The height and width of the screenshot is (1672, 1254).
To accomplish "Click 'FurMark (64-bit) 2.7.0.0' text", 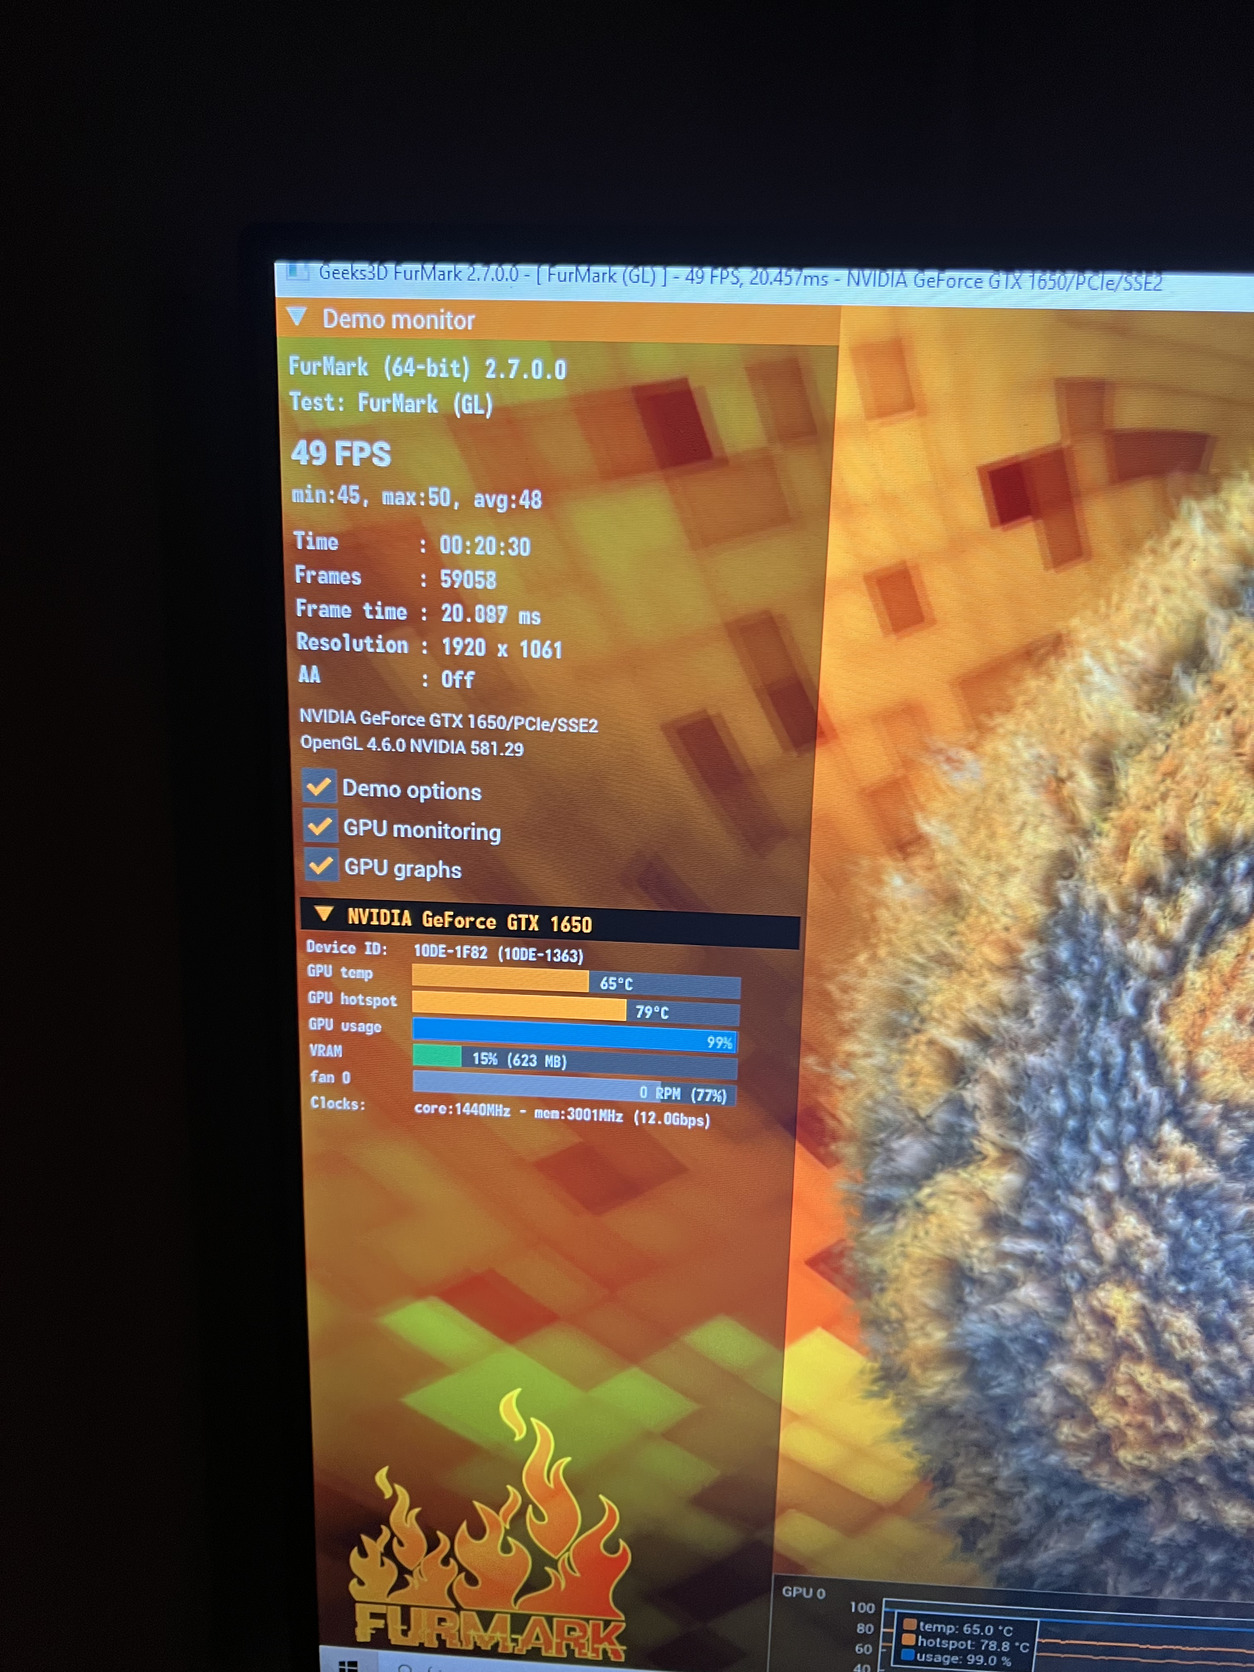I will click(x=427, y=368).
